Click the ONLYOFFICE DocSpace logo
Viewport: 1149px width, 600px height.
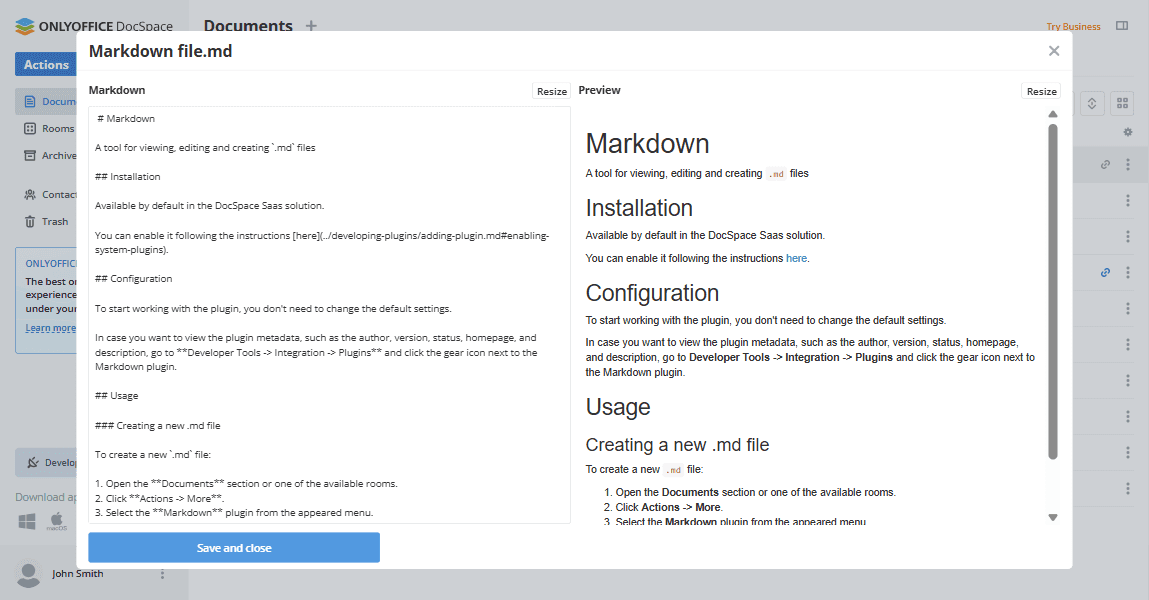(94, 26)
